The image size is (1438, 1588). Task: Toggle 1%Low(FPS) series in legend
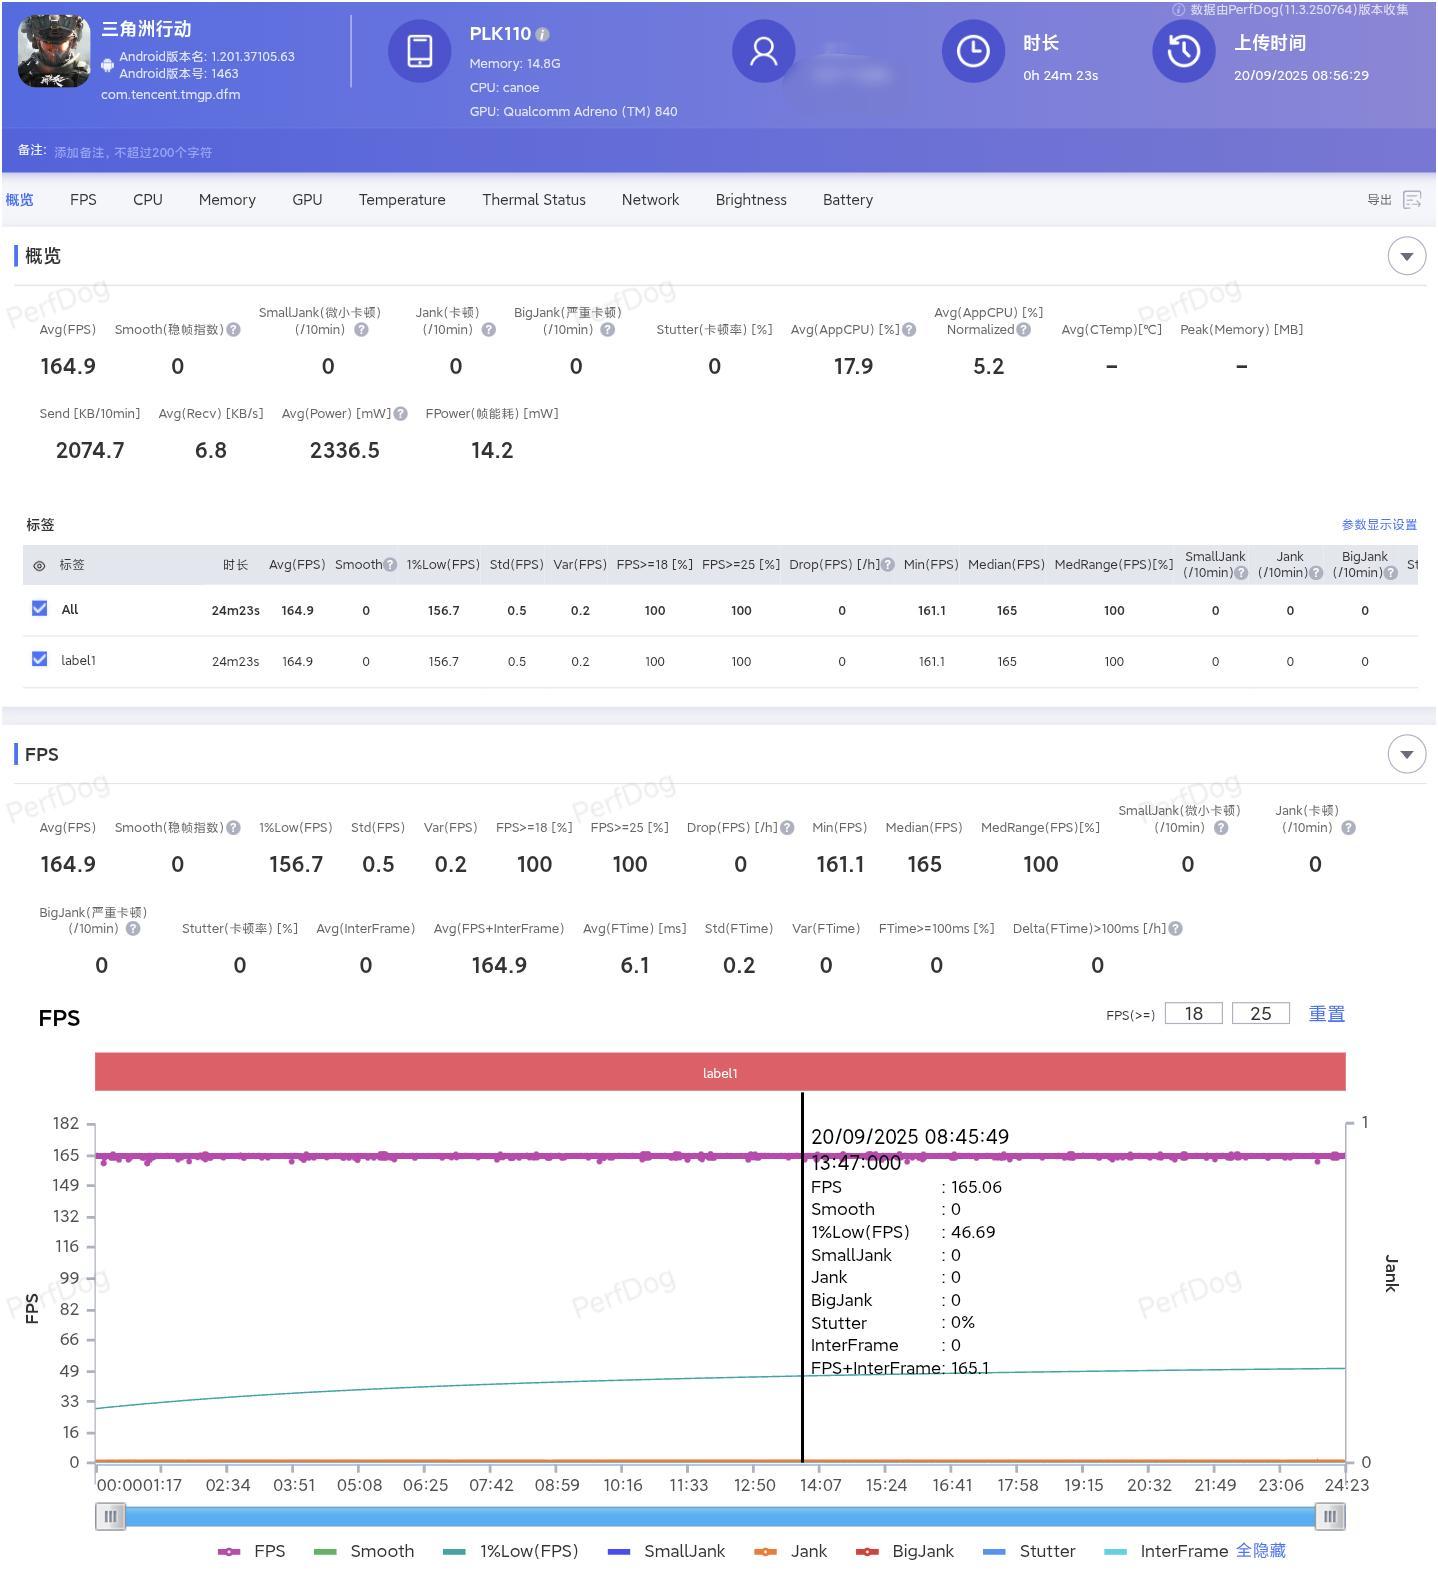(510, 1552)
